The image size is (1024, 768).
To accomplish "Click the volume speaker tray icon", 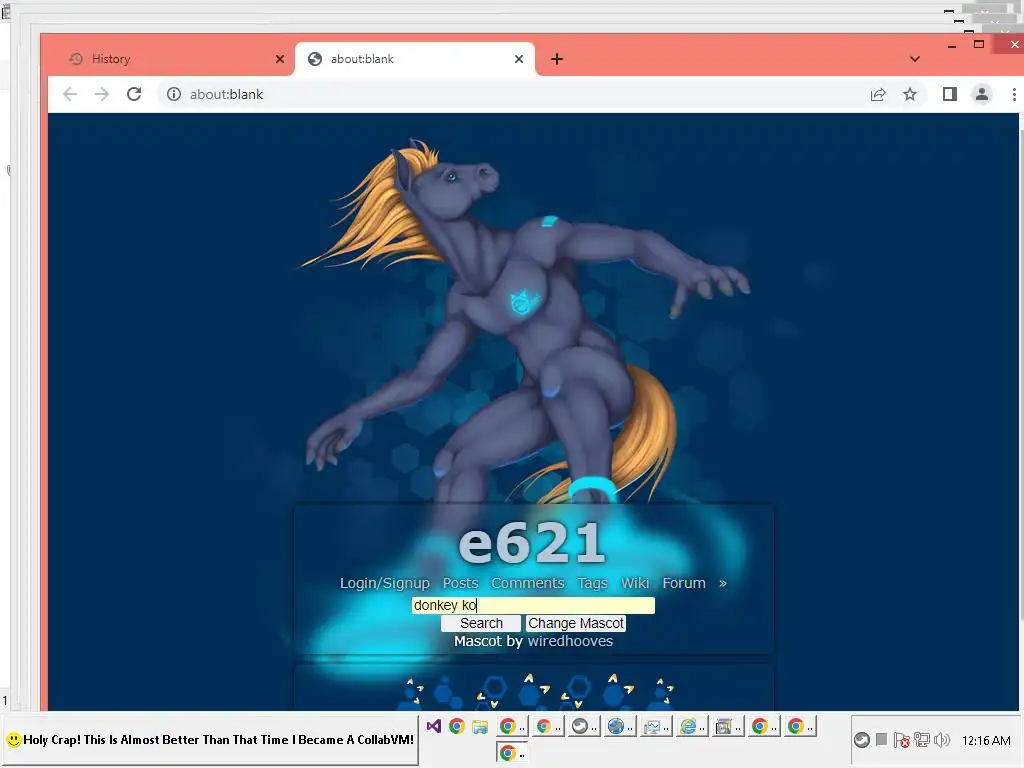I will tap(941, 740).
